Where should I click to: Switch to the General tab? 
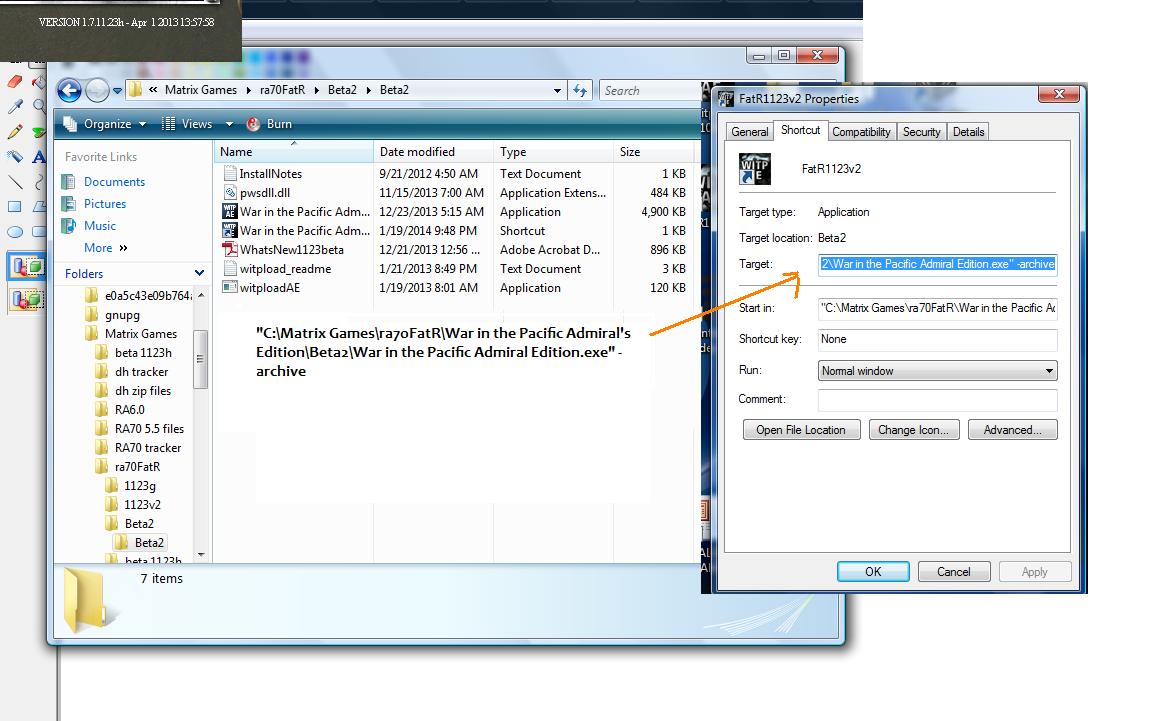click(750, 132)
